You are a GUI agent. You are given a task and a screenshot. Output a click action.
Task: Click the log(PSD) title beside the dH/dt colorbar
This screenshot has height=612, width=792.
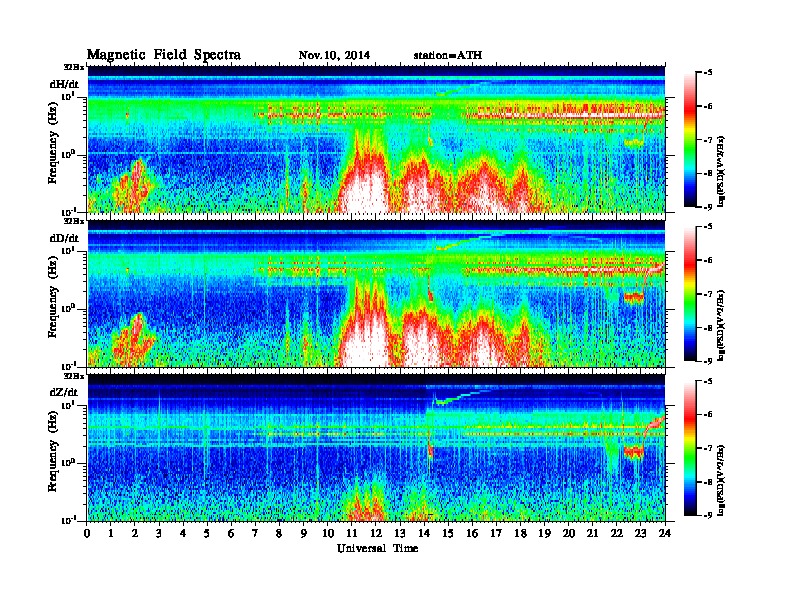click(x=721, y=171)
